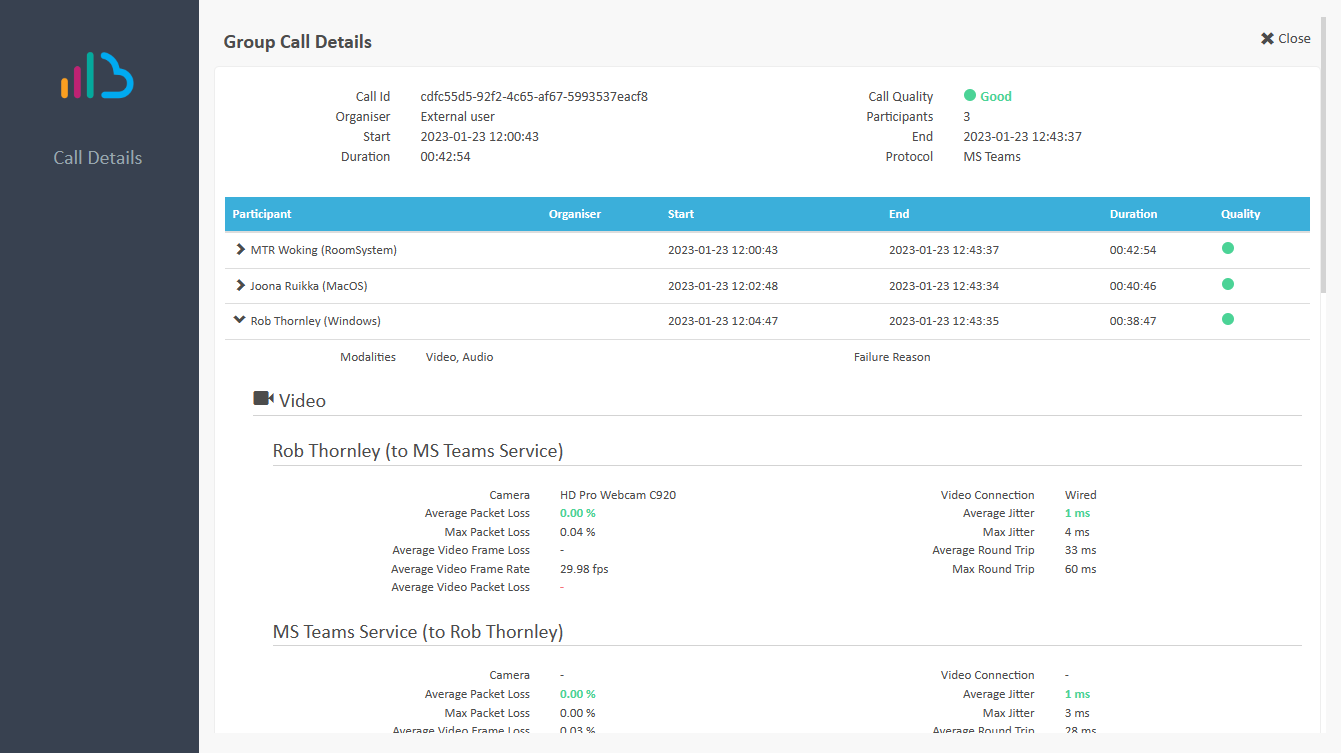Screen dimensions: 1341x753
Task: Click Max Round Trip value 60 ms
Action: (x=1081, y=569)
